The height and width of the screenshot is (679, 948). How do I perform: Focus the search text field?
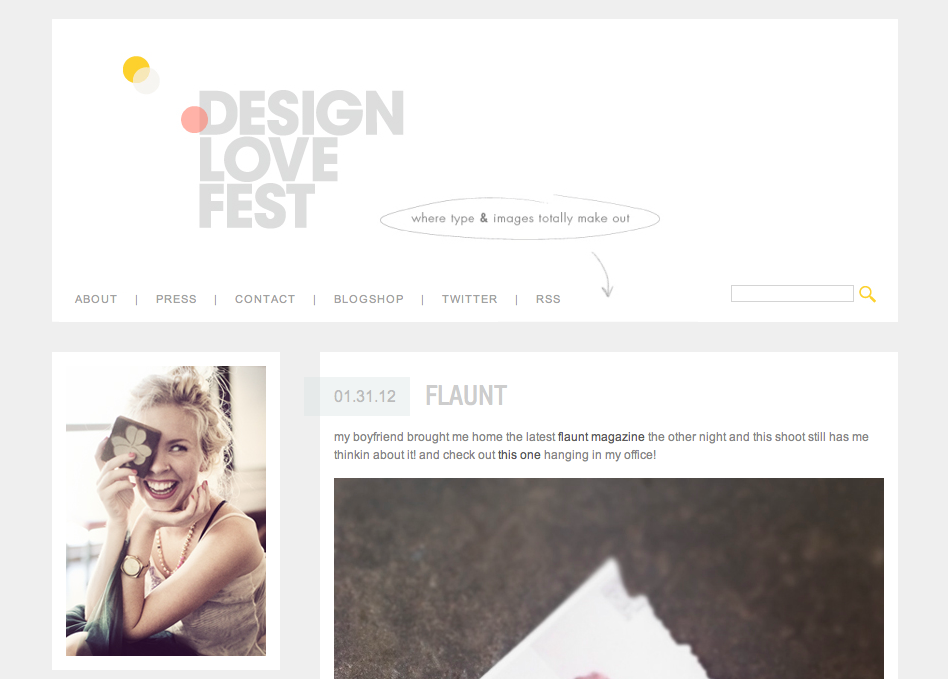click(x=792, y=293)
